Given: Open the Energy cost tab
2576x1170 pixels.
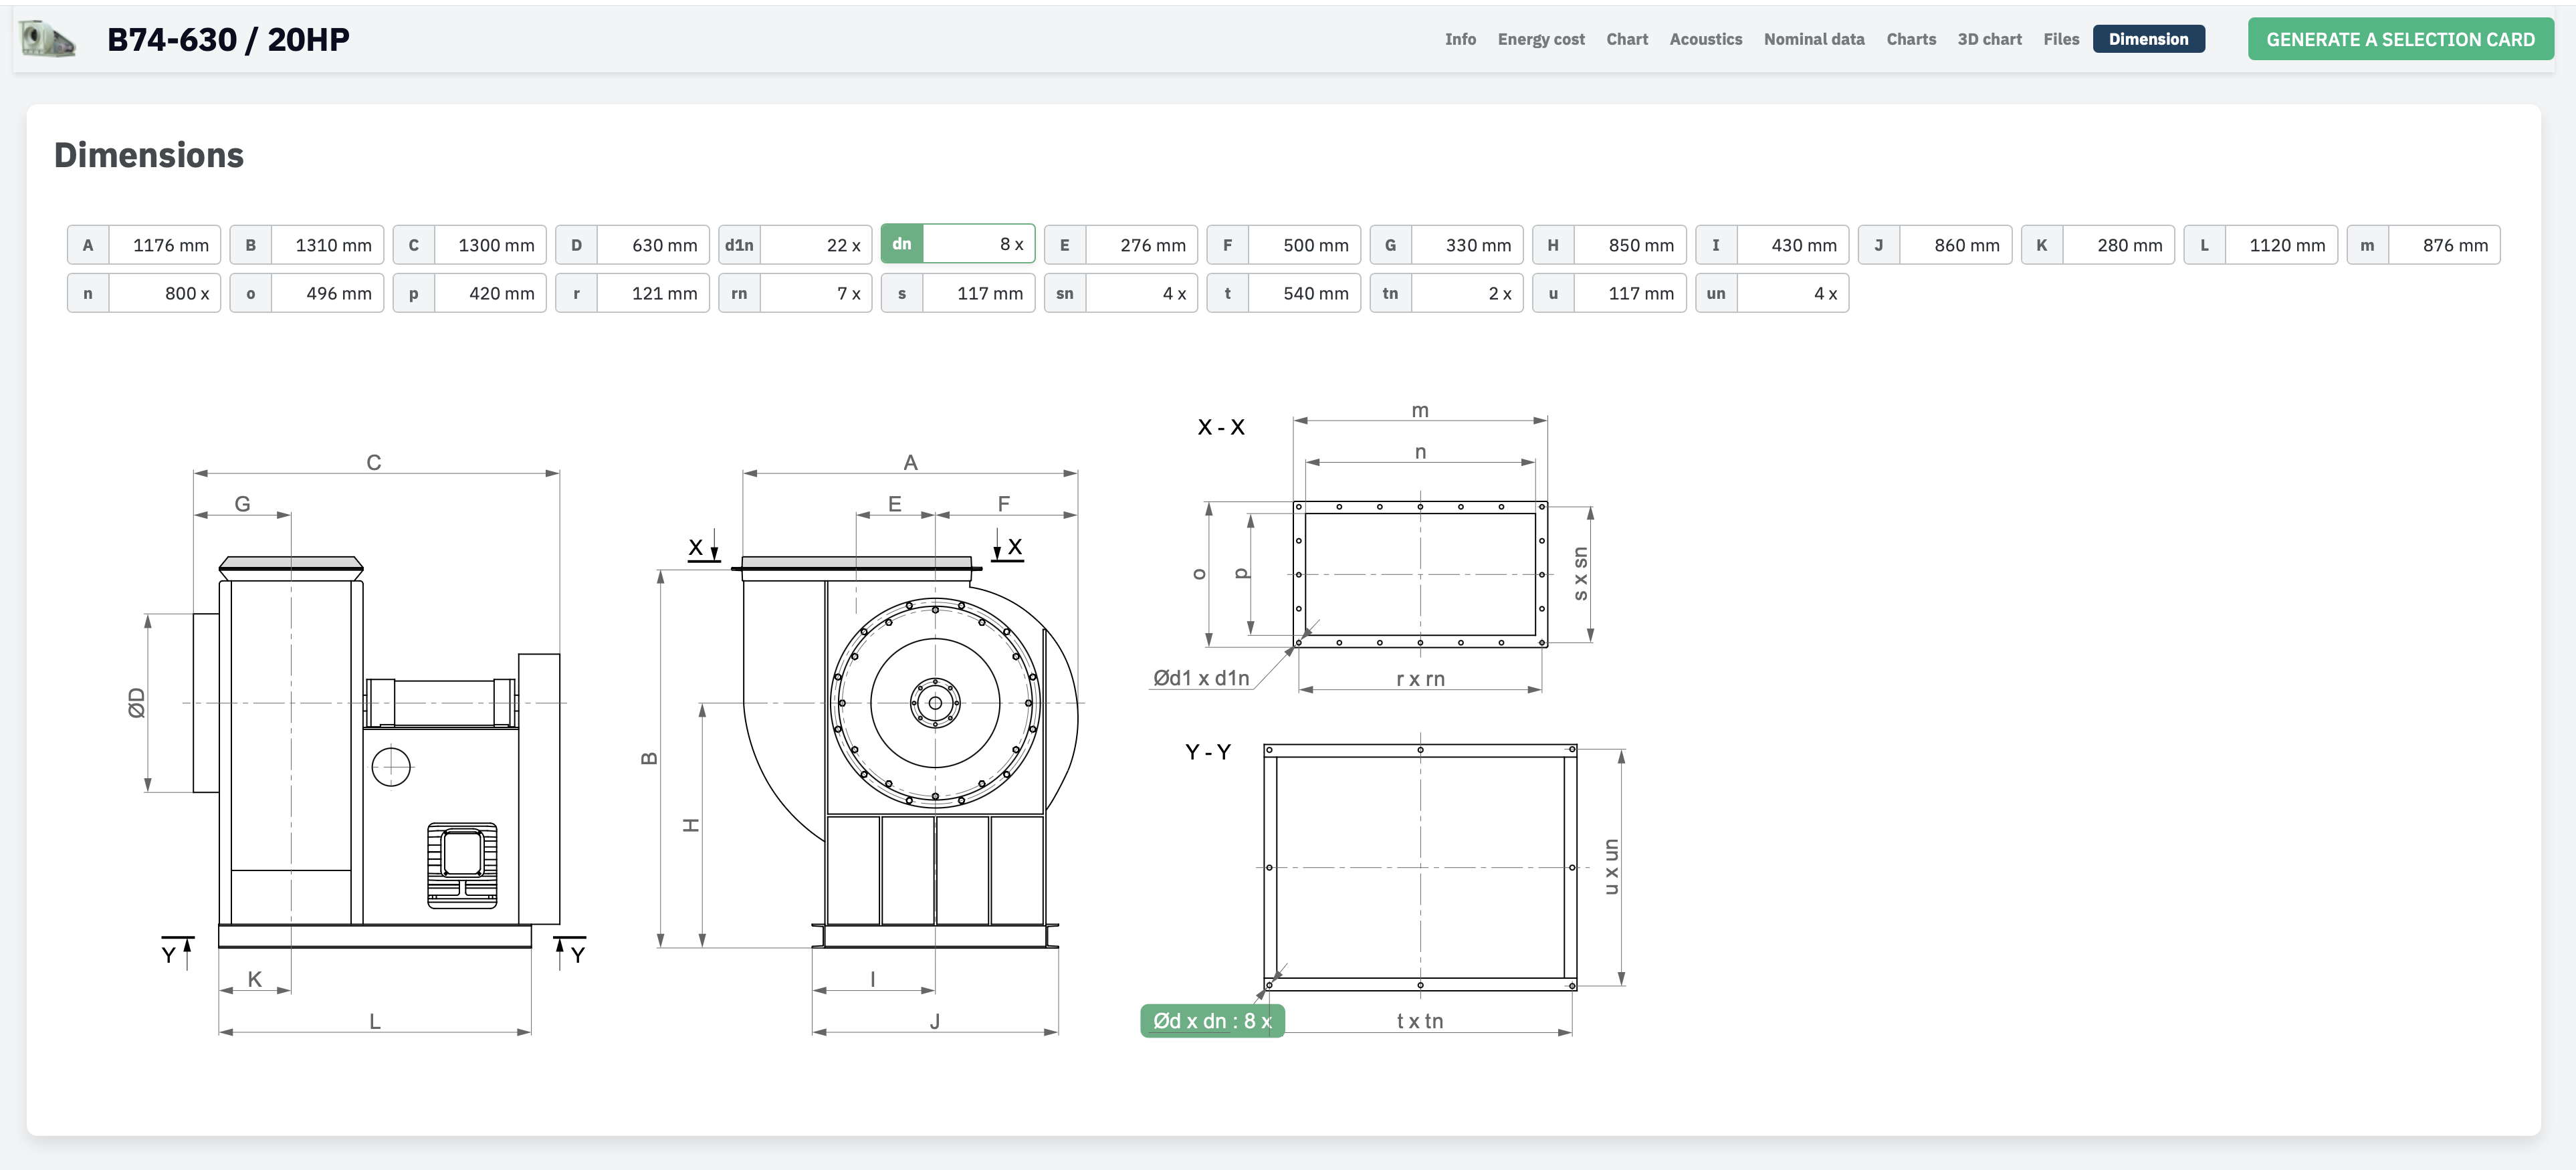Looking at the screenshot, I should pyautogui.click(x=1541, y=39).
